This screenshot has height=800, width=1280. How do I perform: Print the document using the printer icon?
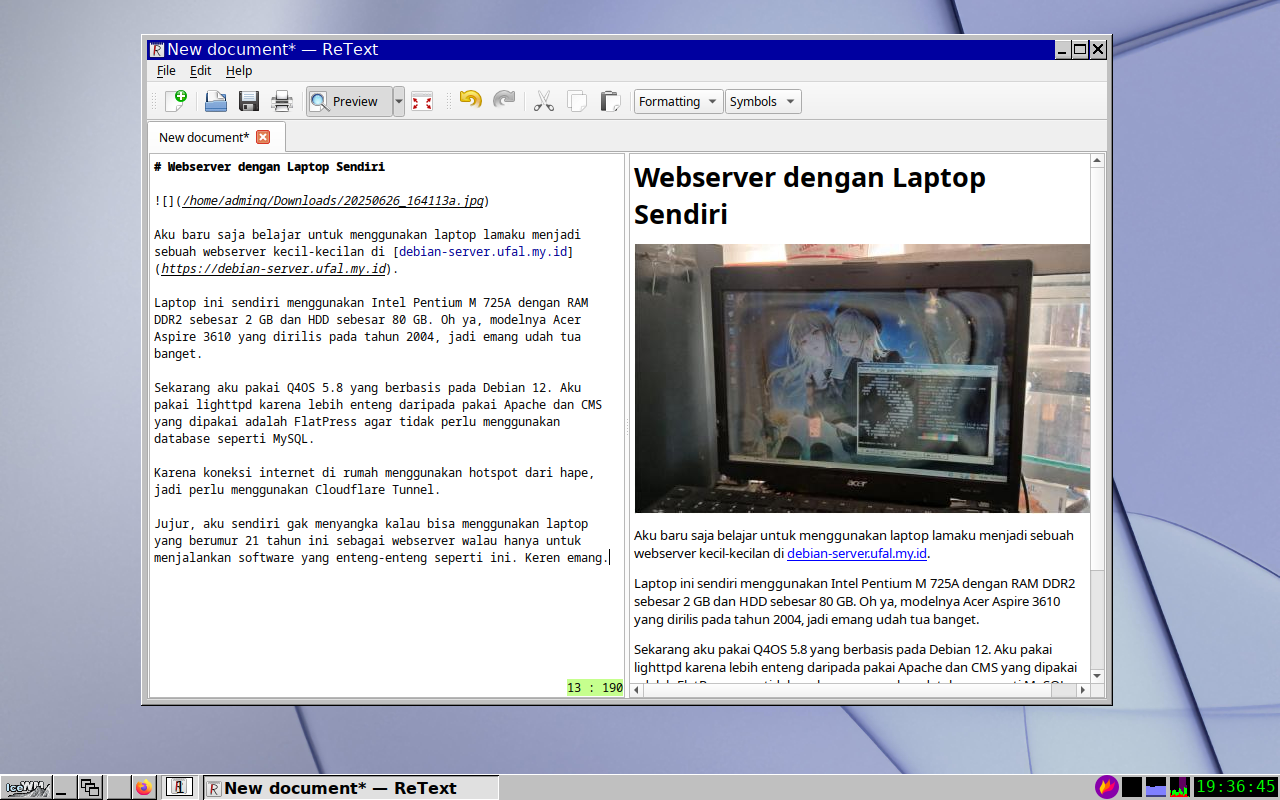tap(282, 101)
